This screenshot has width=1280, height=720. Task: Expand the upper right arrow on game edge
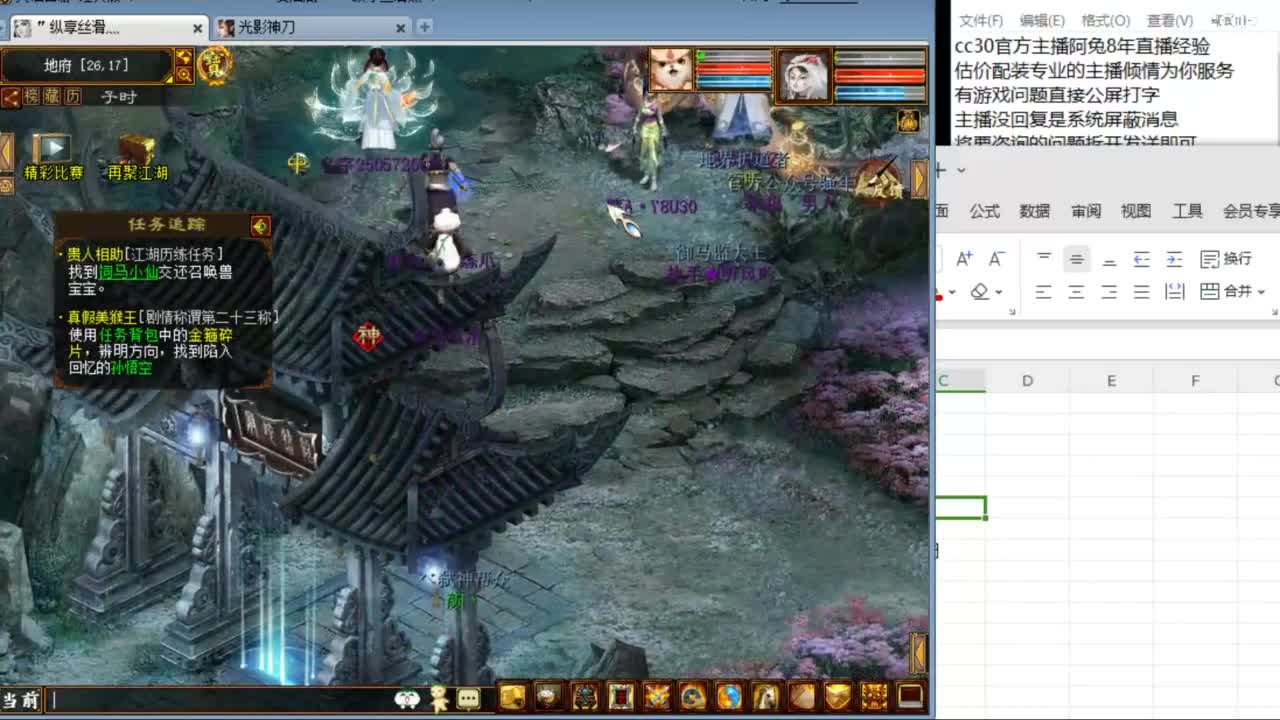(x=920, y=178)
